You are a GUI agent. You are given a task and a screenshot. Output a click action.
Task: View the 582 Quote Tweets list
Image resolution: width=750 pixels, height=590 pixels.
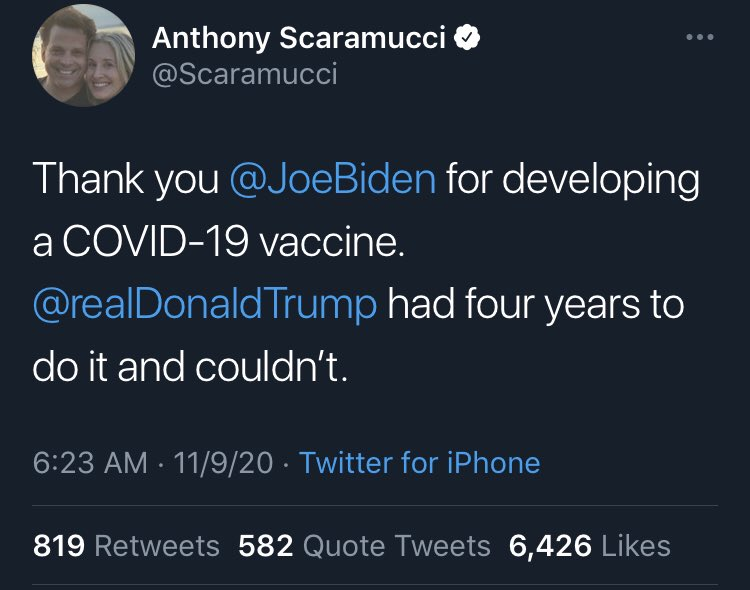click(x=365, y=545)
